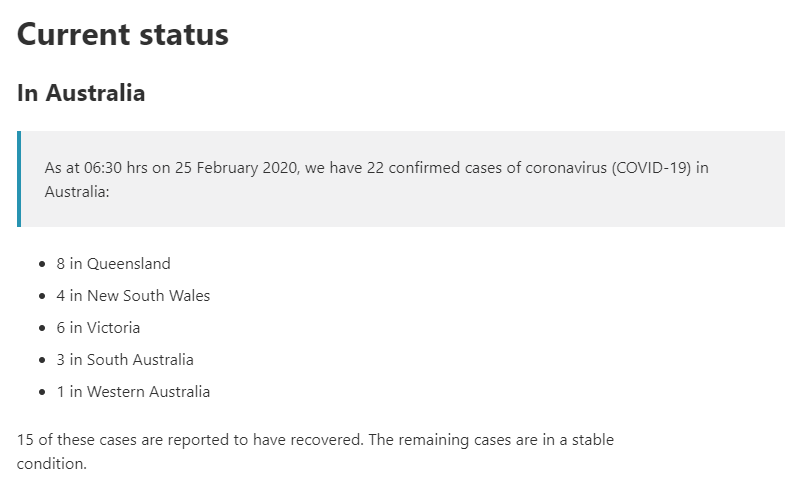The width and height of the screenshot is (799, 489).
Task: Click the "1 in Western Australia" item
Action: [x=133, y=392]
